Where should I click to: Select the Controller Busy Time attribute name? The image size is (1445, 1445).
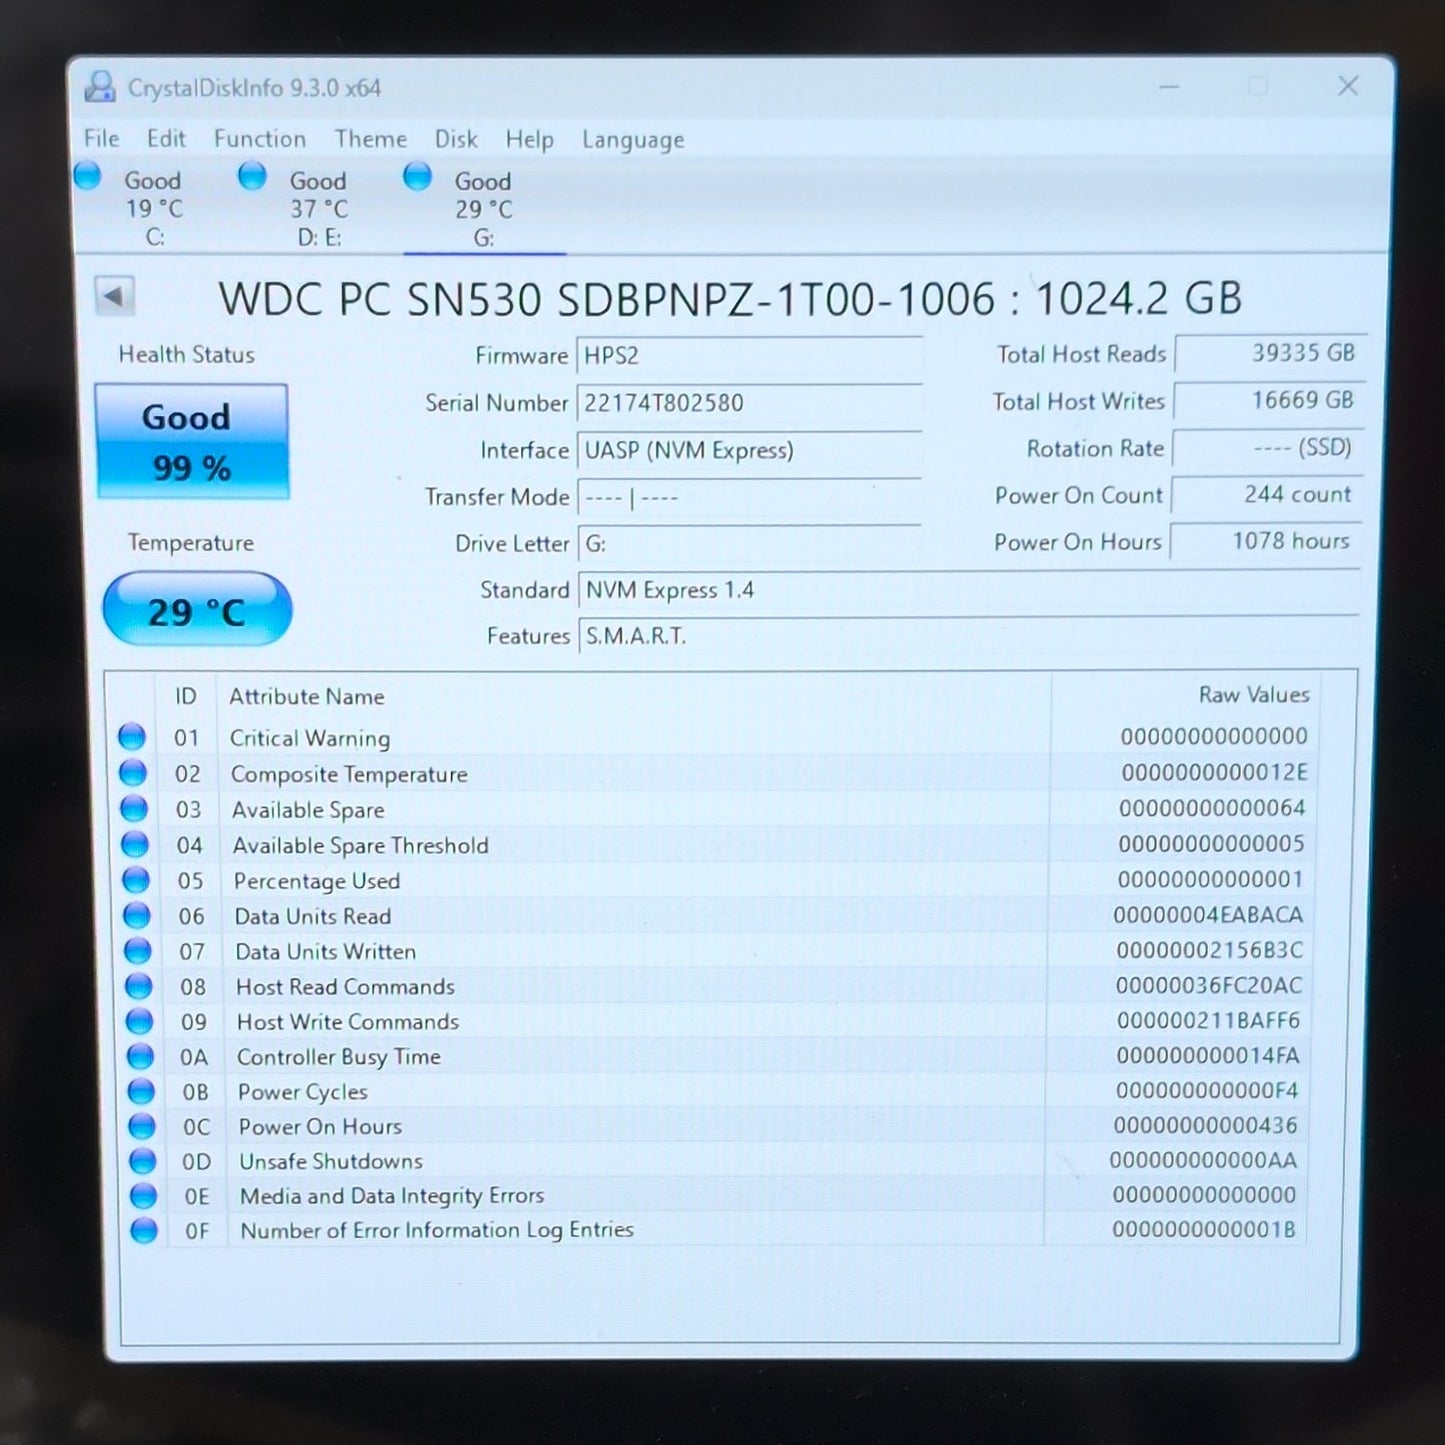(x=339, y=1057)
